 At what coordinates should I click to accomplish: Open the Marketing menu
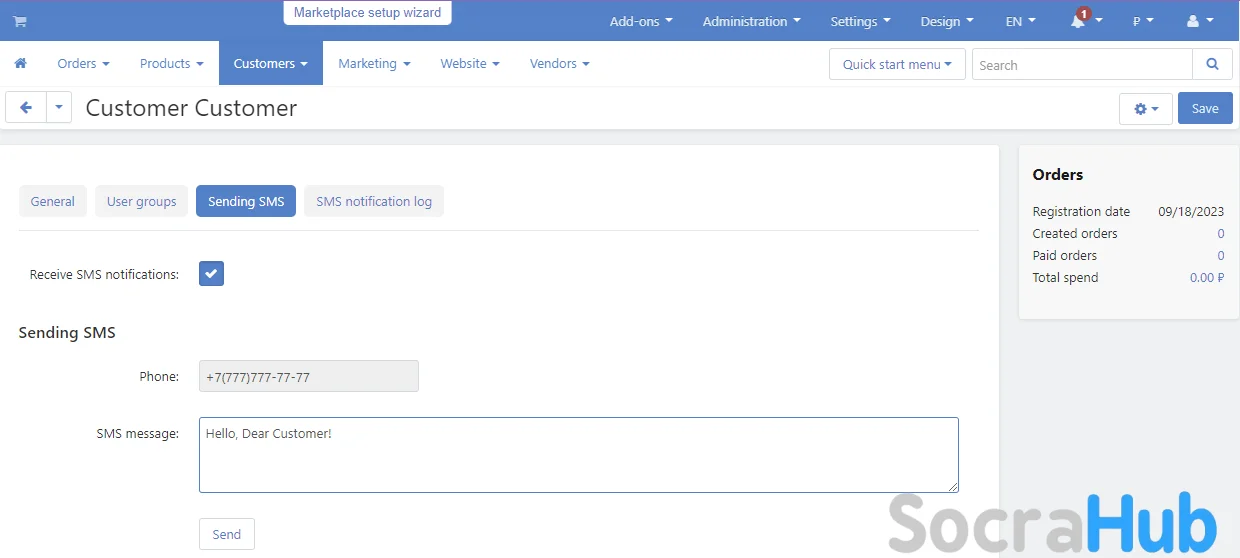pos(374,63)
